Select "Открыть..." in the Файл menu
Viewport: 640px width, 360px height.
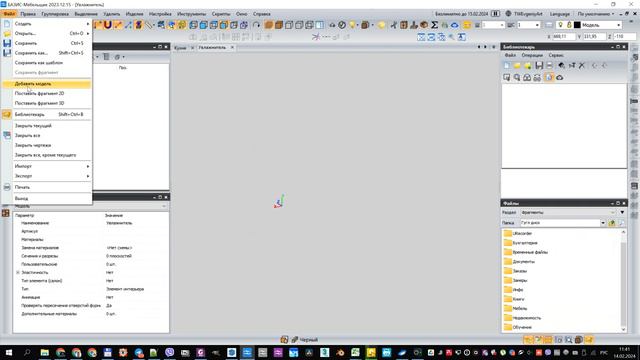point(46,33)
